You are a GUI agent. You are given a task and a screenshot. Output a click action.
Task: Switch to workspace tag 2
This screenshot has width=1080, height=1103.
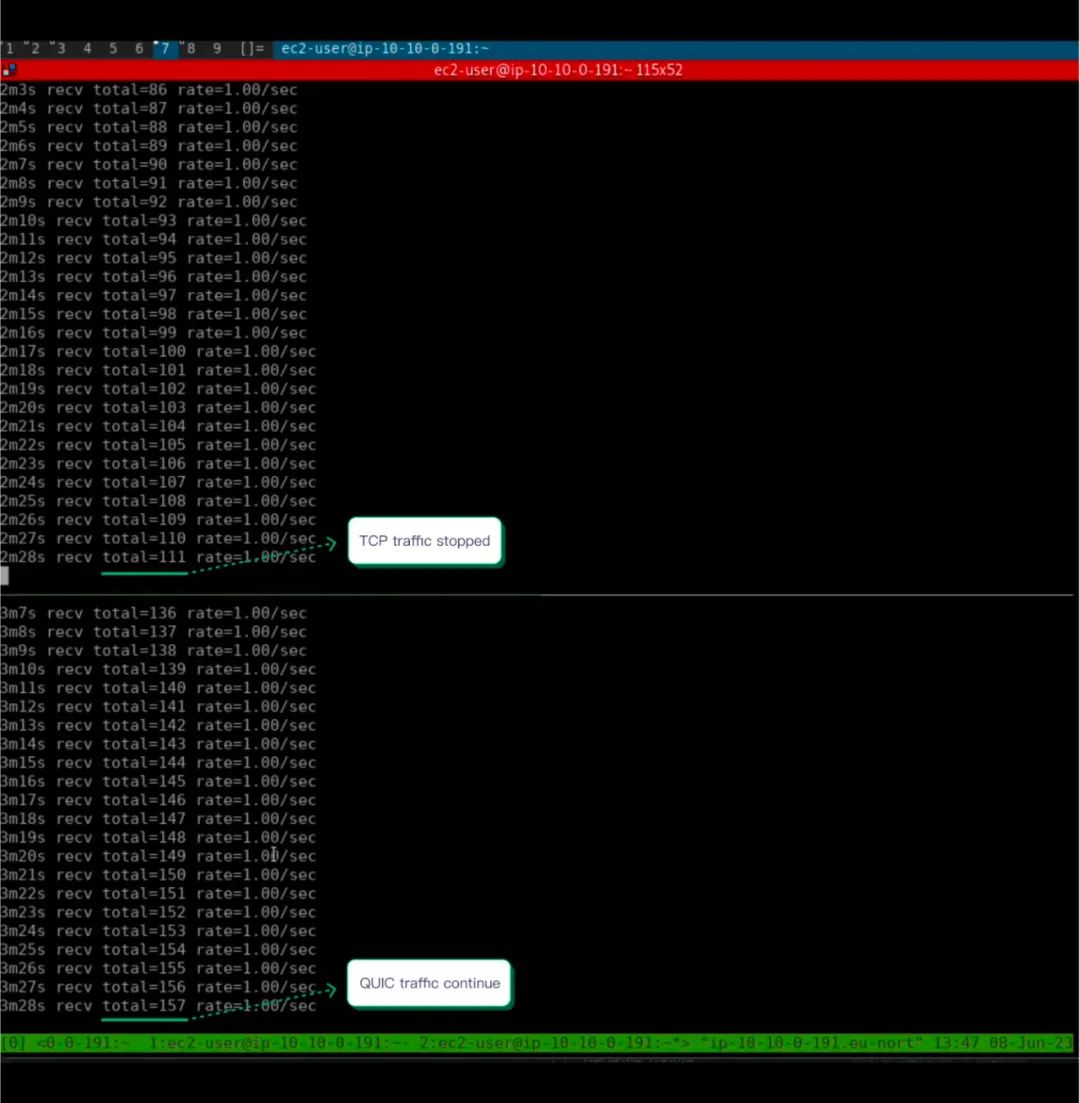pos(33,49)
